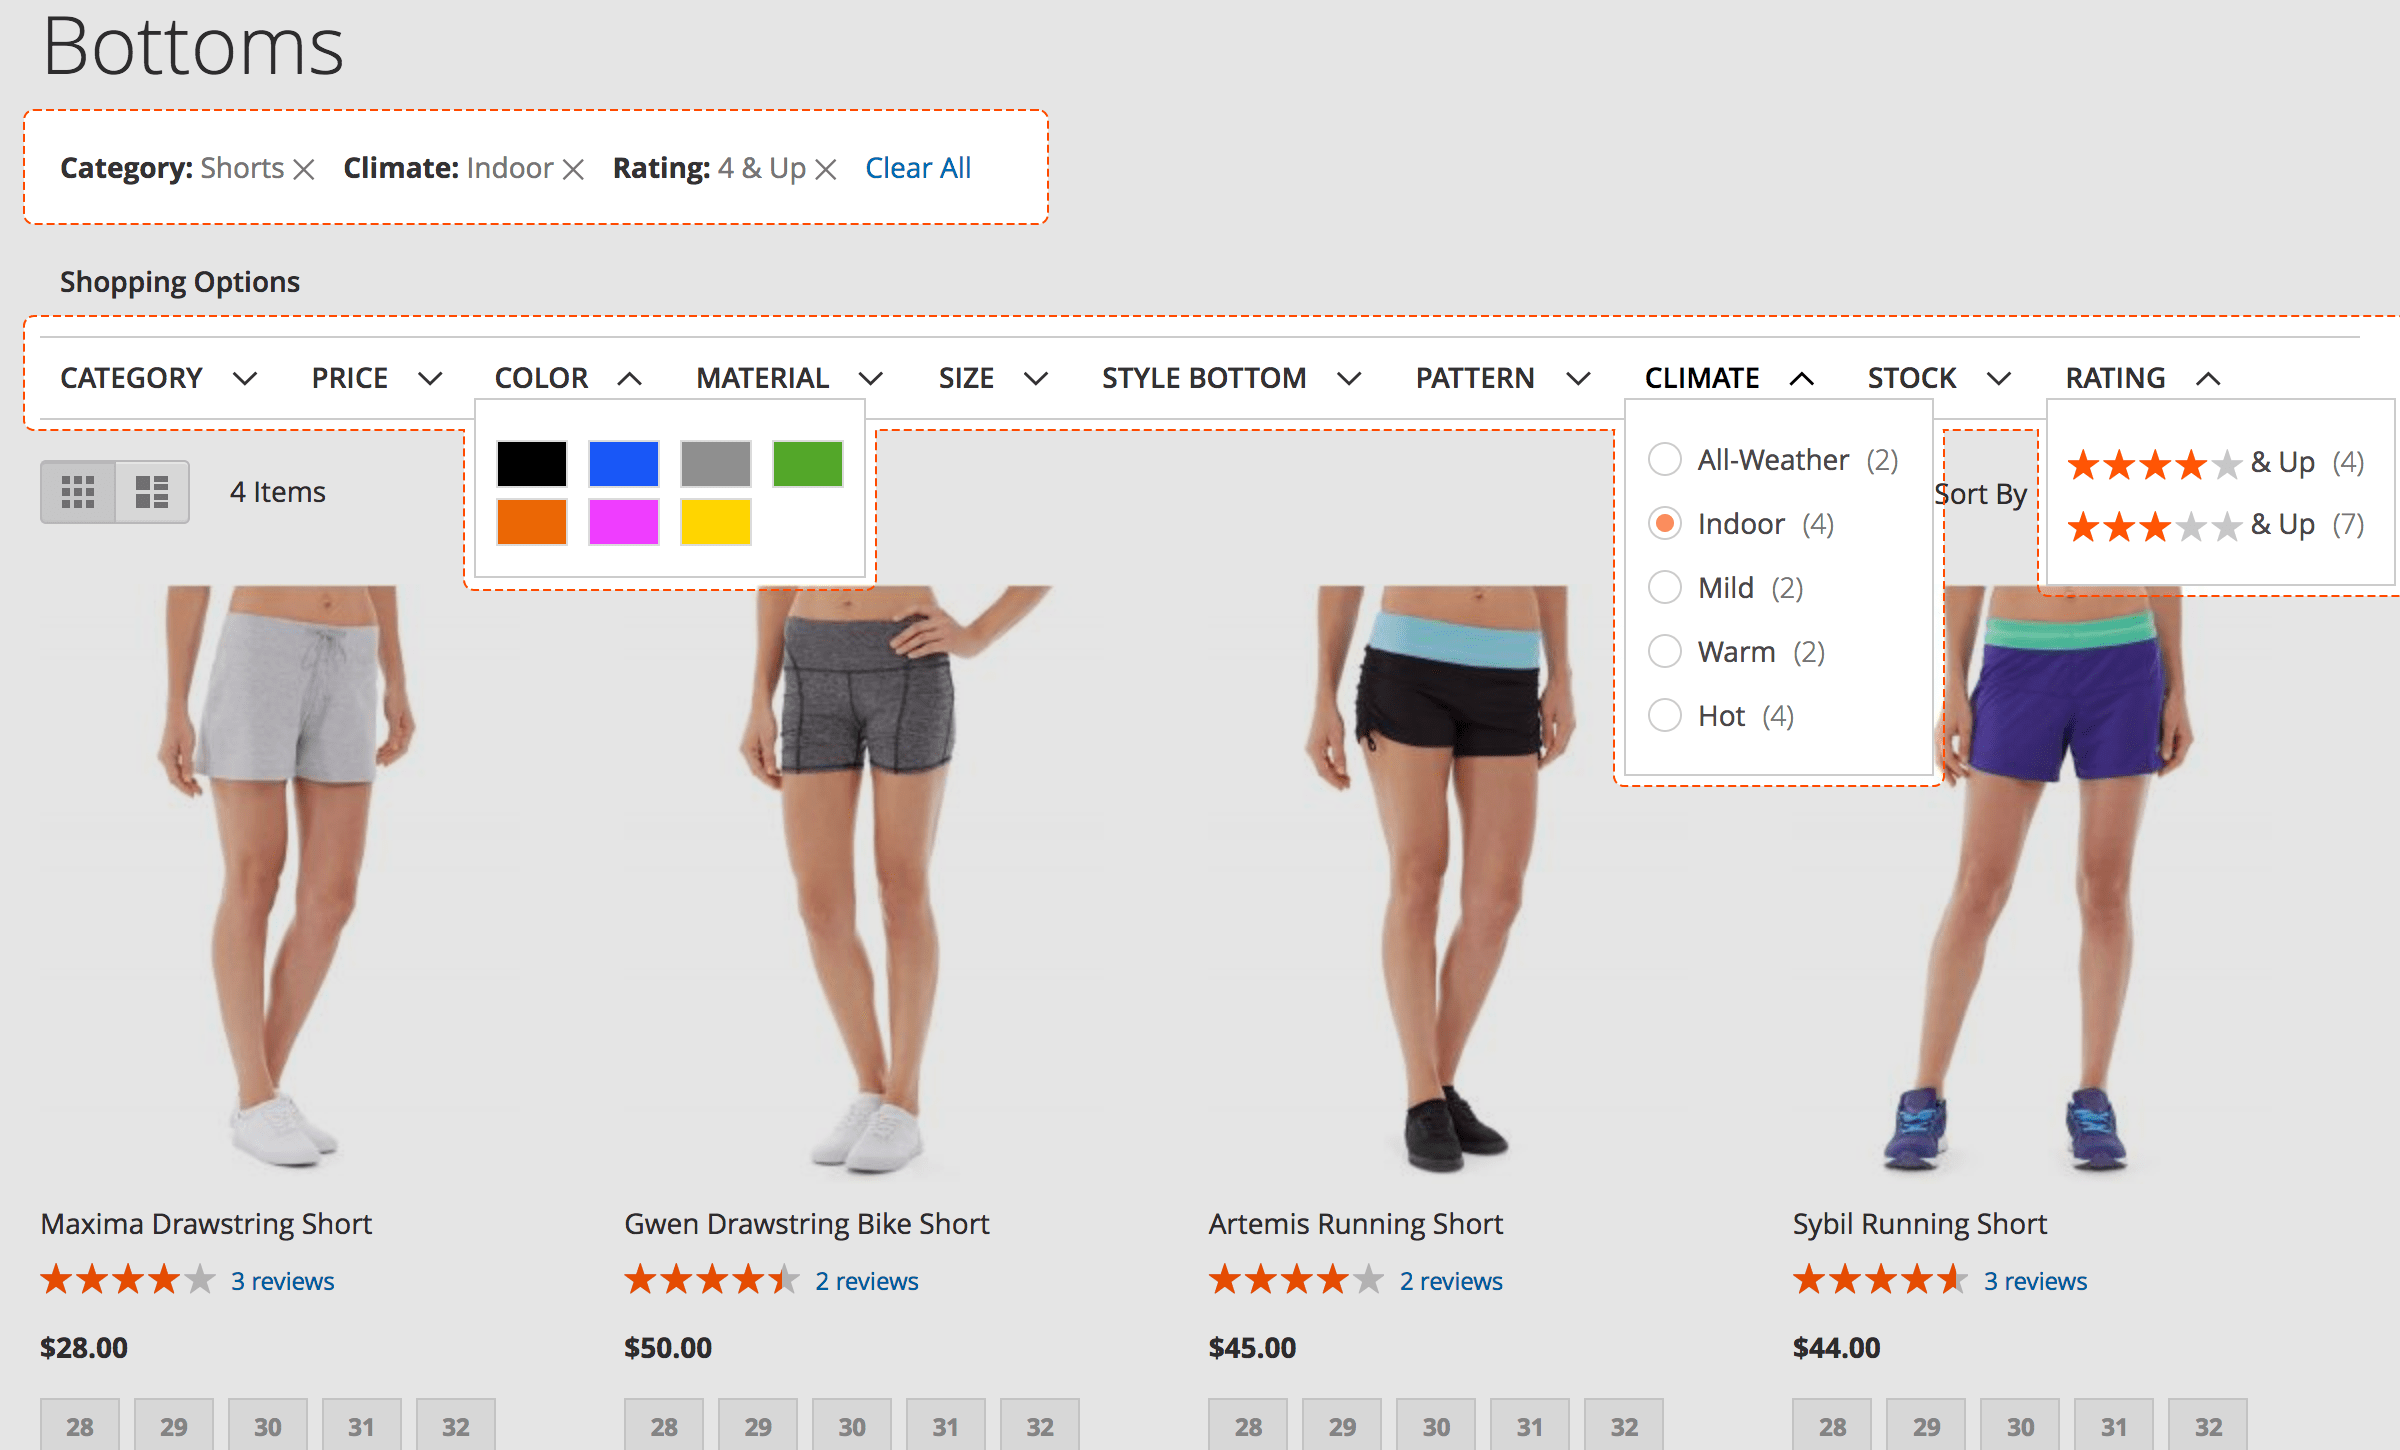Choose the Hot climate radio option
This screenshot has width=2400, height=1450.
click(x=1665, y=716)
